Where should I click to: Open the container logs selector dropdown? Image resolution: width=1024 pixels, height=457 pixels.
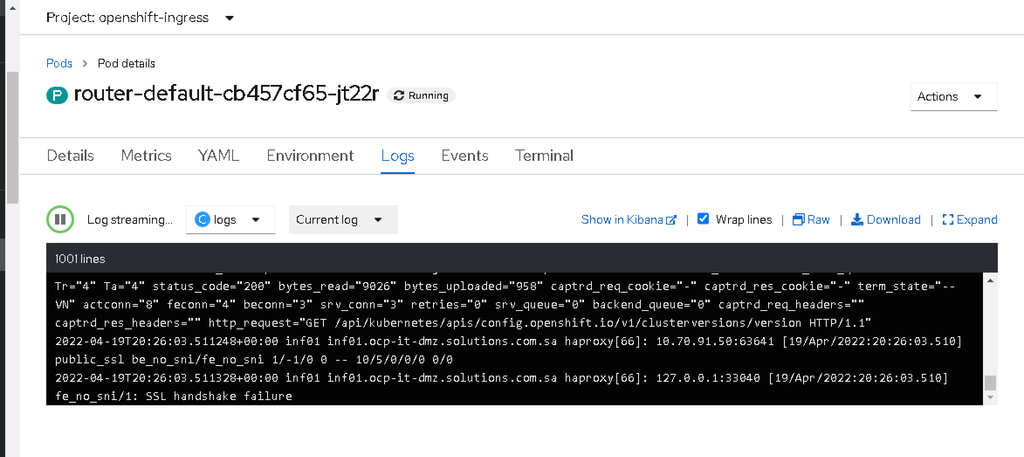coord(231,219)
